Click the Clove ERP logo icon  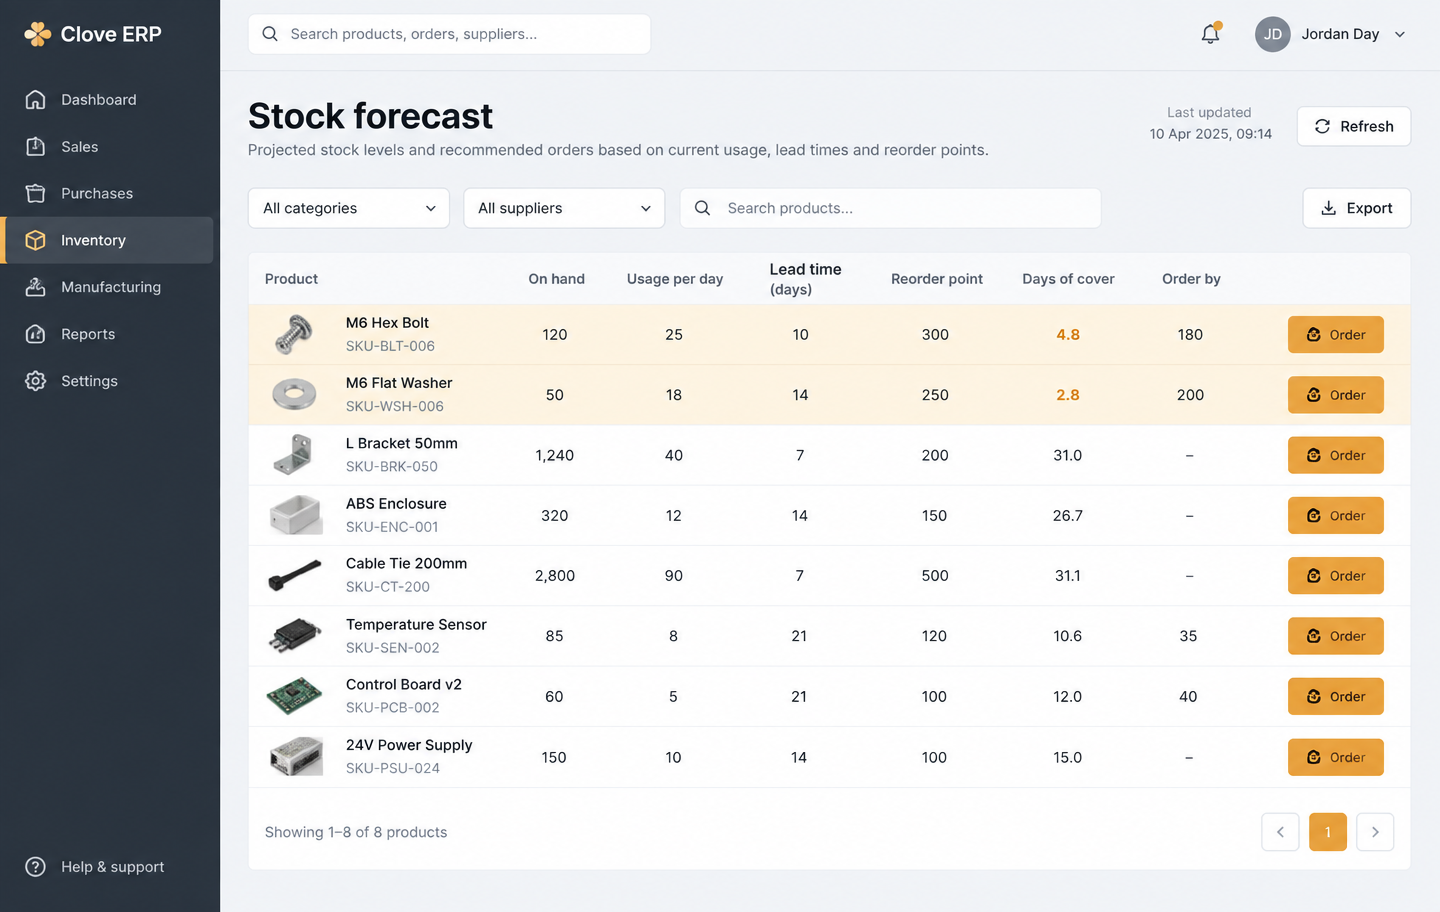(x=38, y=34)
